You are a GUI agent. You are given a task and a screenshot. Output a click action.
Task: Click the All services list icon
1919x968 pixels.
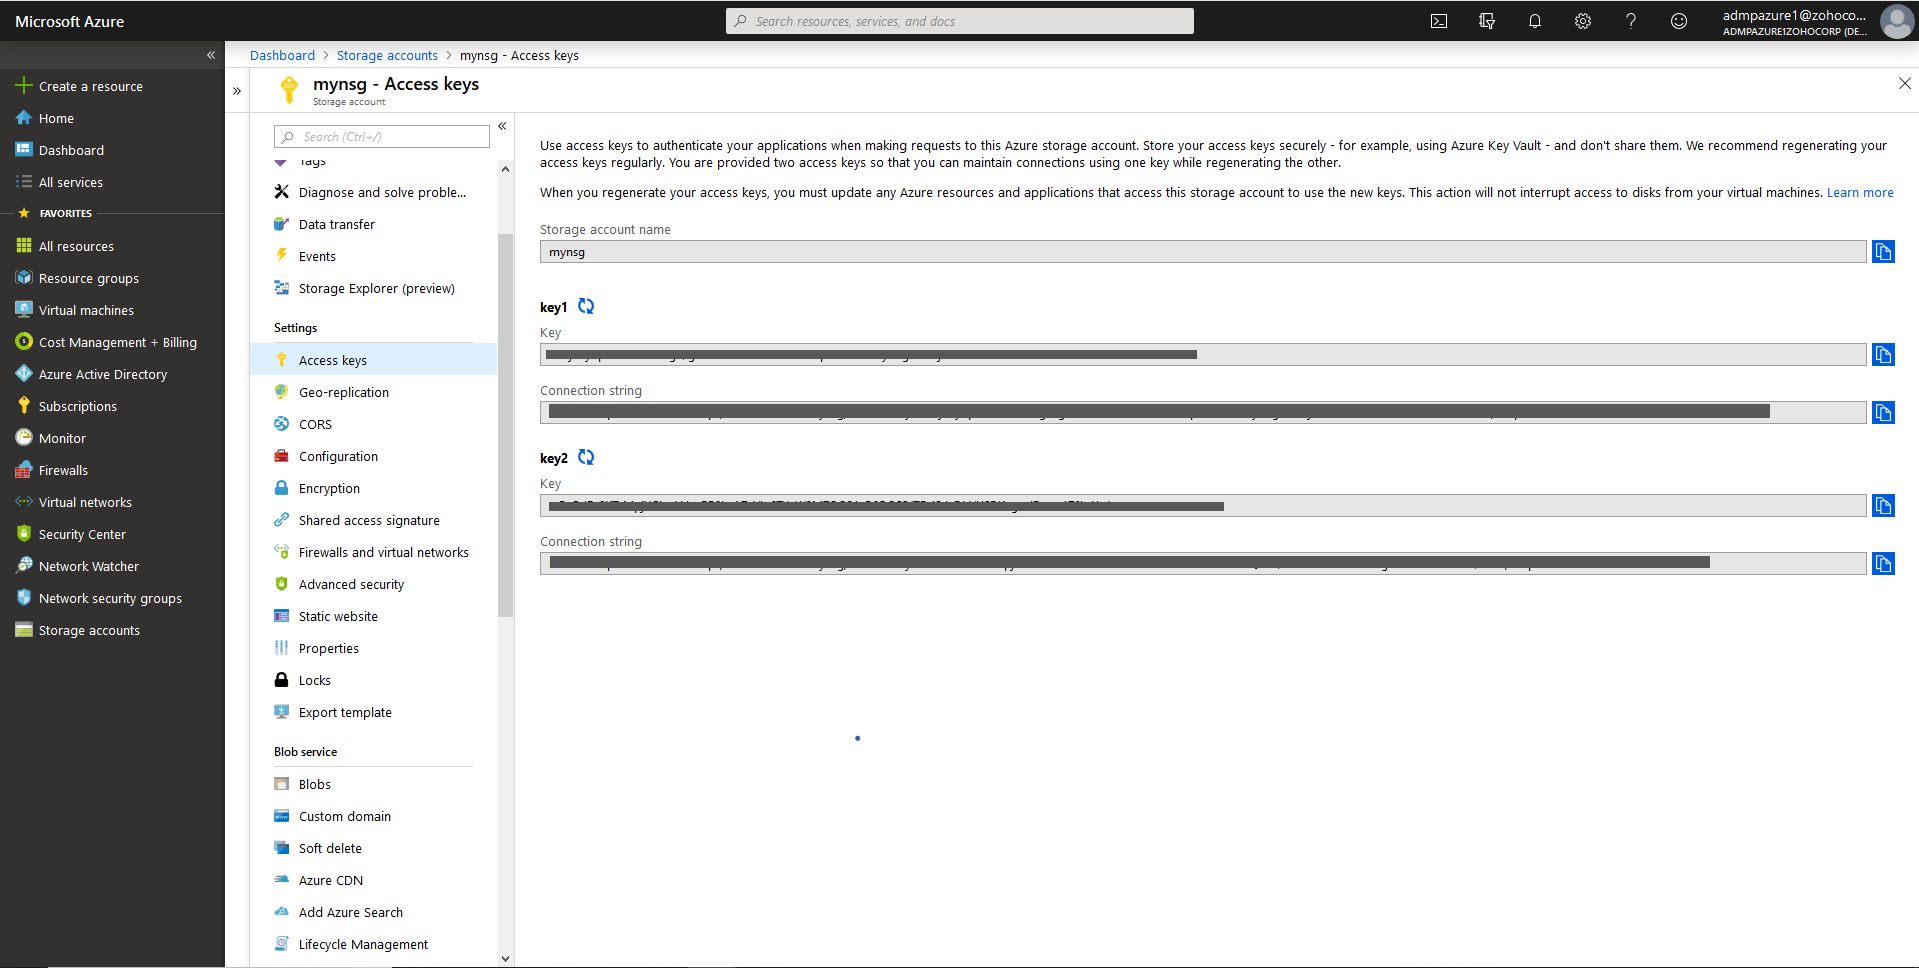click(24, 182)
